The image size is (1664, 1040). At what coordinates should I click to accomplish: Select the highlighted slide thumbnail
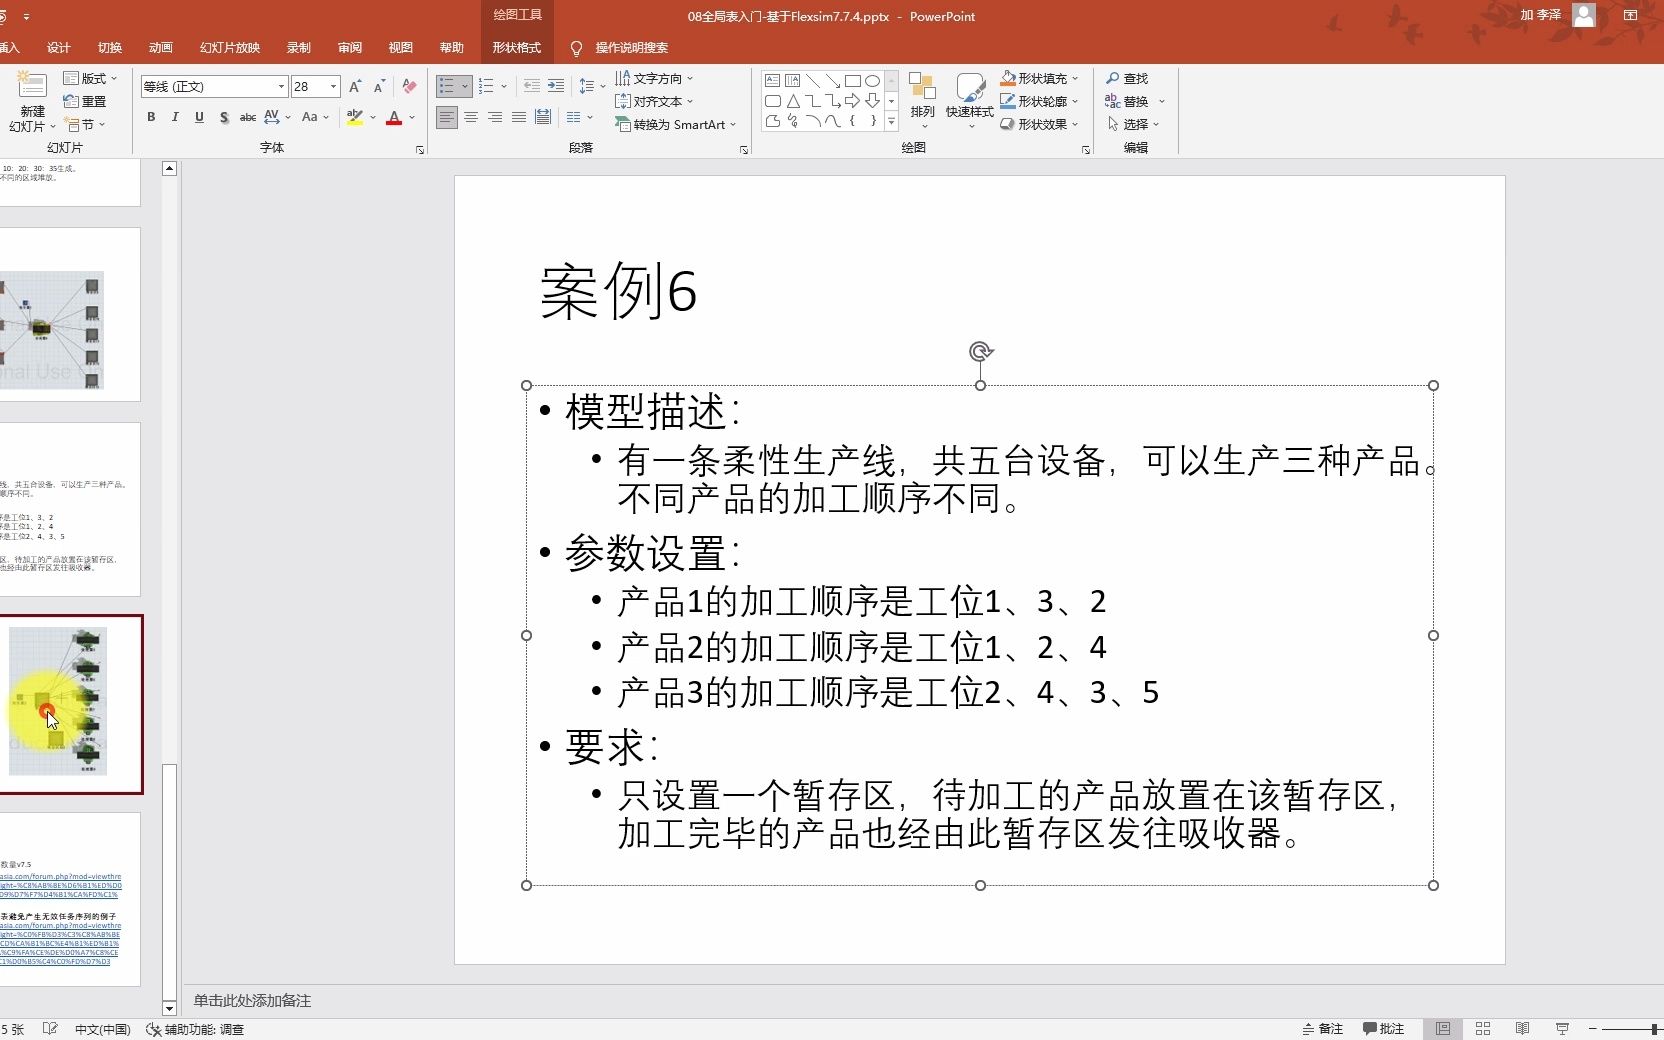[71, 703]
